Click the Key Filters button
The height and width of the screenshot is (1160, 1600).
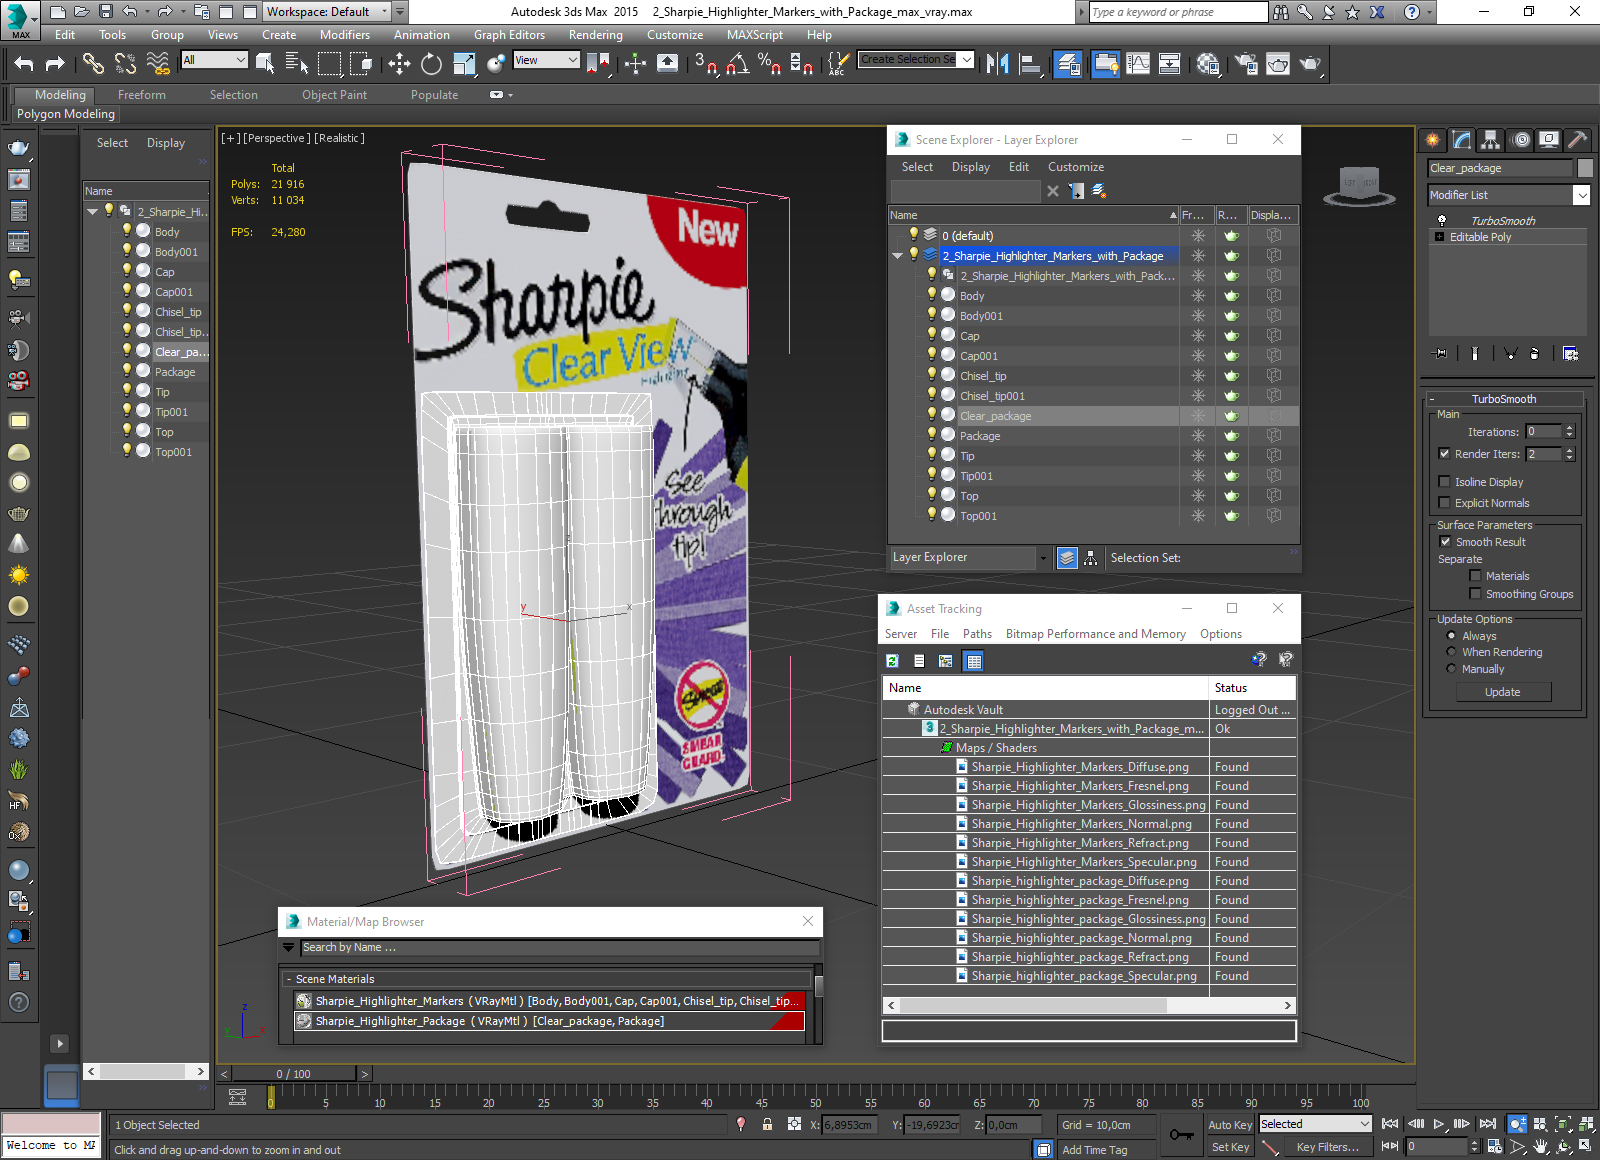(1327, 1147)
